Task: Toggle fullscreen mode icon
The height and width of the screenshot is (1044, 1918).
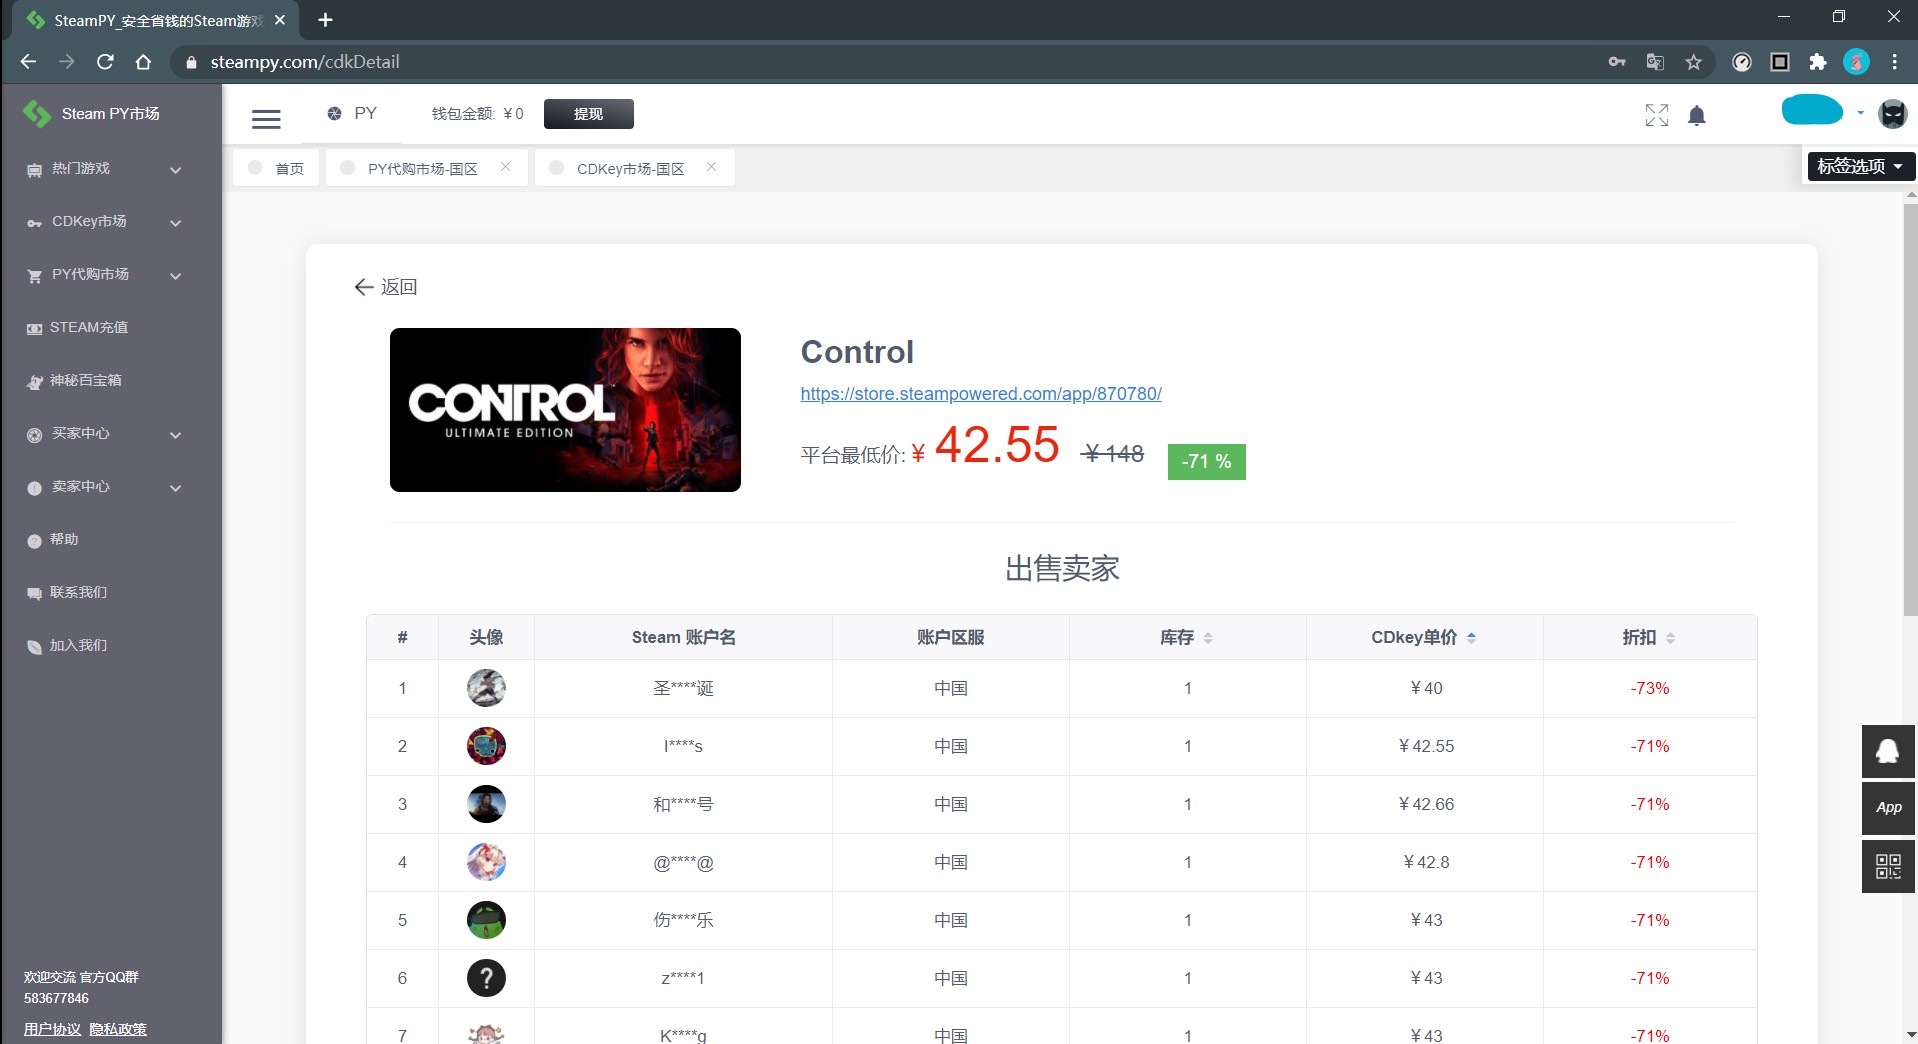Action: [x=1657, y=116]
